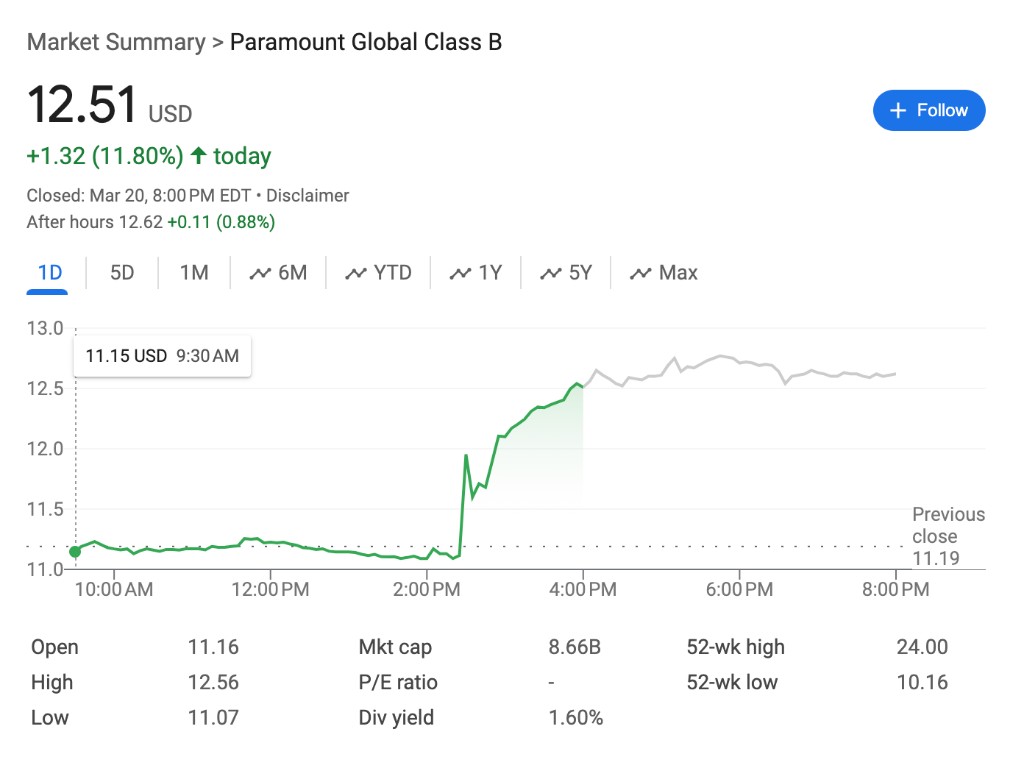Click the trend icon beside 1Y
The height and width of the screenshot is (757, 1024).
click(460, 273)
